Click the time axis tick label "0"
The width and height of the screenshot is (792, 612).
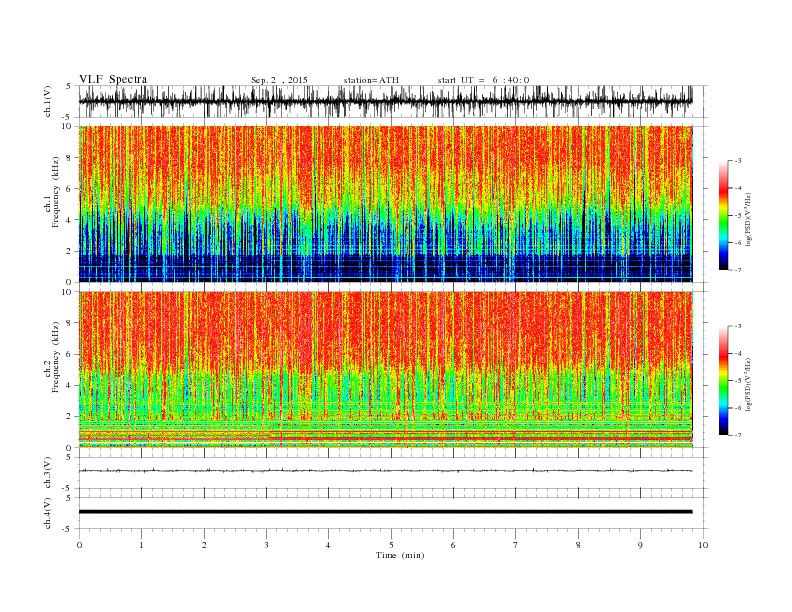pos(79,545)
